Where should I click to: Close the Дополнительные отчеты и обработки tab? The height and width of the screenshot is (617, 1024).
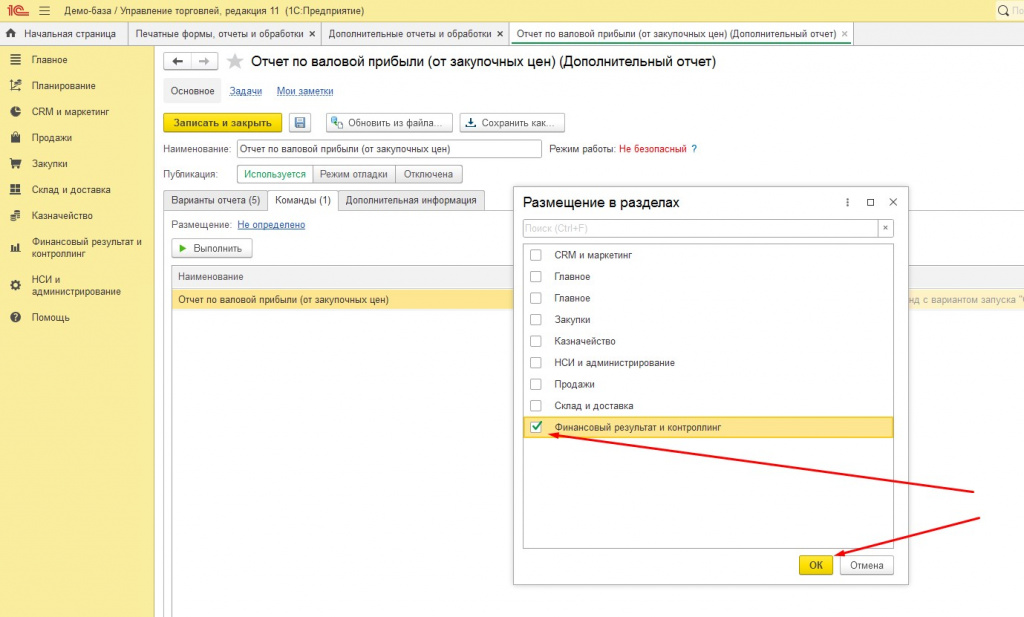coord(500,34)
